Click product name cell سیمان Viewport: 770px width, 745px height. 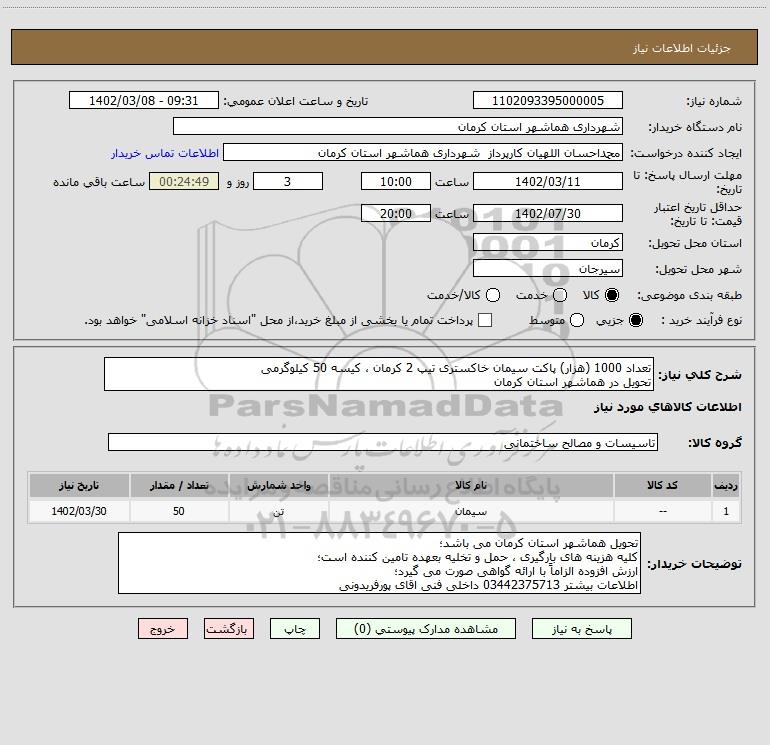pyautogui.click(x=471, y=512)
